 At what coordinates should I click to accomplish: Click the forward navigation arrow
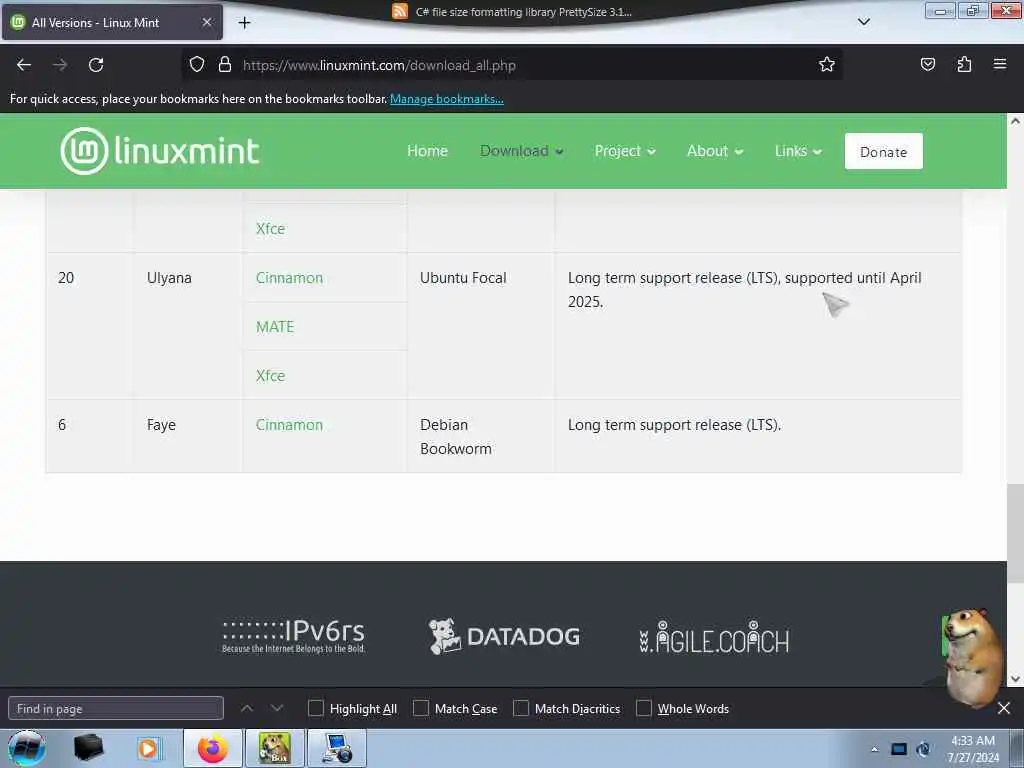point(60,65)
